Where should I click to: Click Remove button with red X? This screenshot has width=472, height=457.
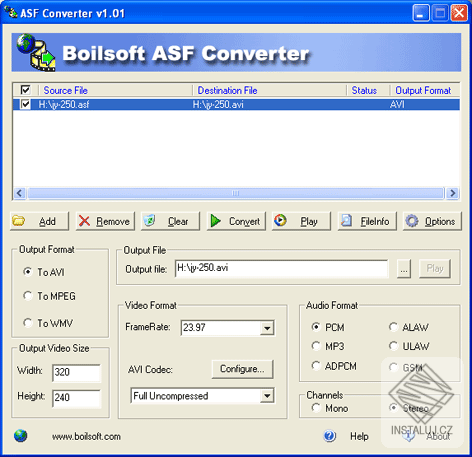tap(105, 221)
